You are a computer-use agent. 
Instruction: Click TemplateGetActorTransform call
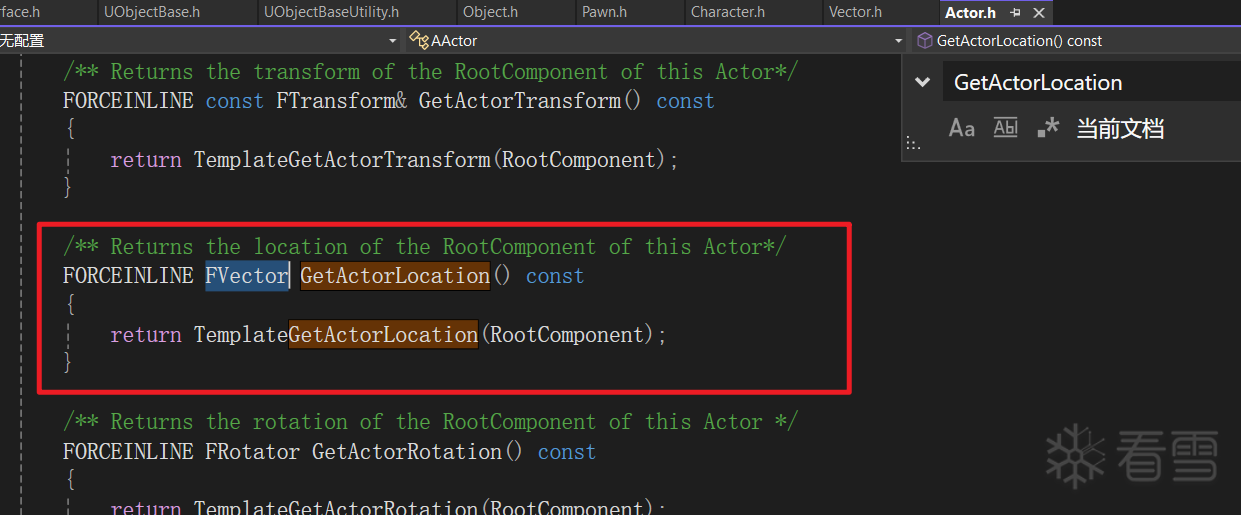[x=342, y=159]
